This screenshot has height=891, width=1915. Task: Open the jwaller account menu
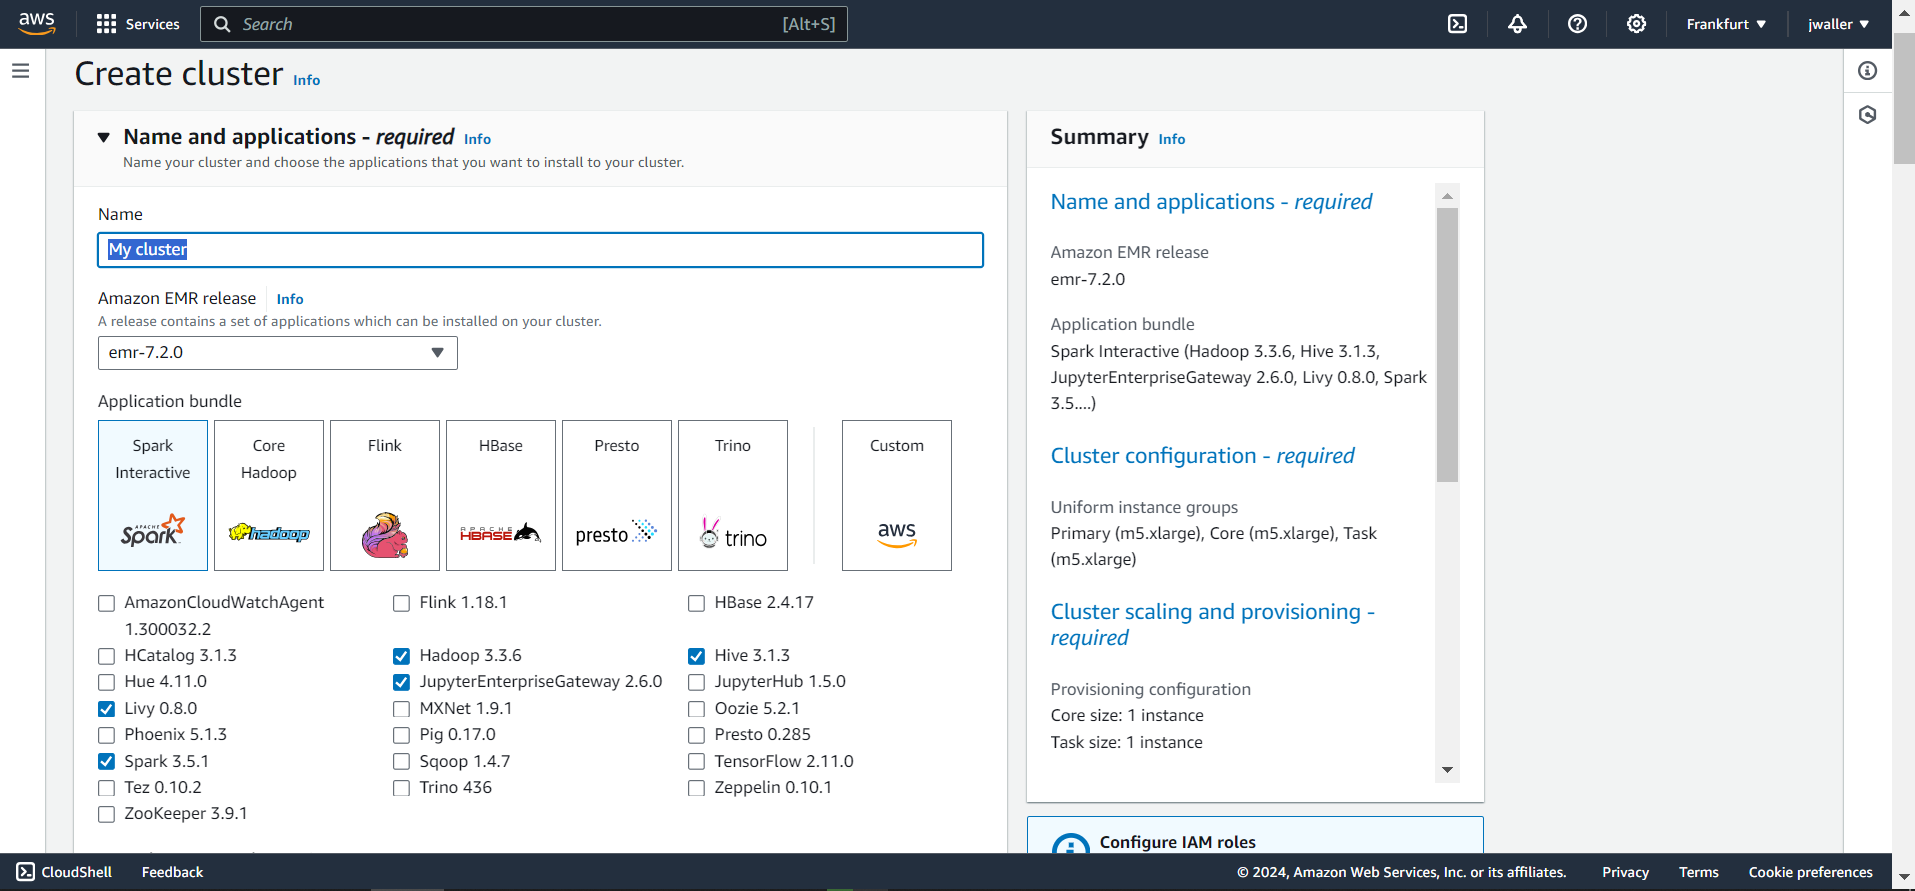click(1838, 24)
